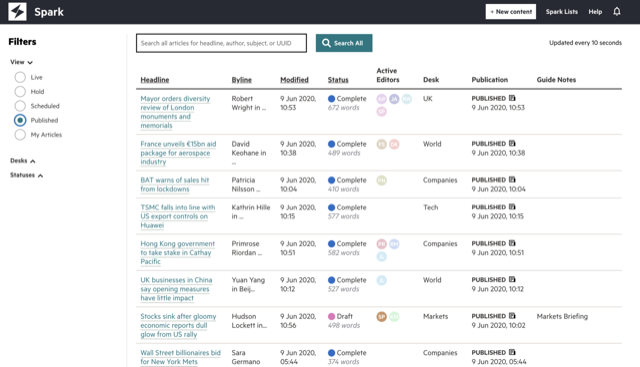640x367 pixels.
Task: Select the My Articles radio button
Action: 20,134
